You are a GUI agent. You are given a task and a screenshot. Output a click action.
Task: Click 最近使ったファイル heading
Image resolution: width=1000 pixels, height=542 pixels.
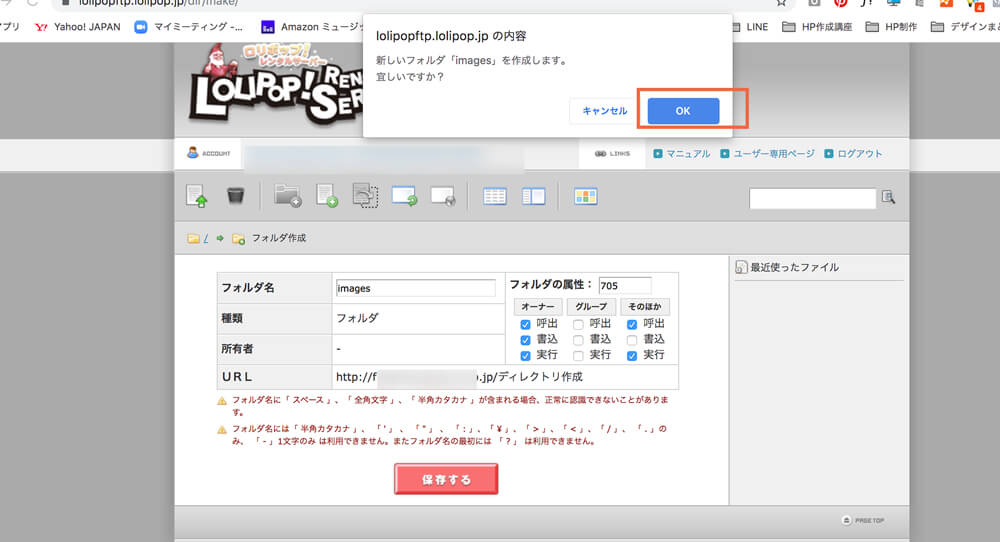(794, 267)
